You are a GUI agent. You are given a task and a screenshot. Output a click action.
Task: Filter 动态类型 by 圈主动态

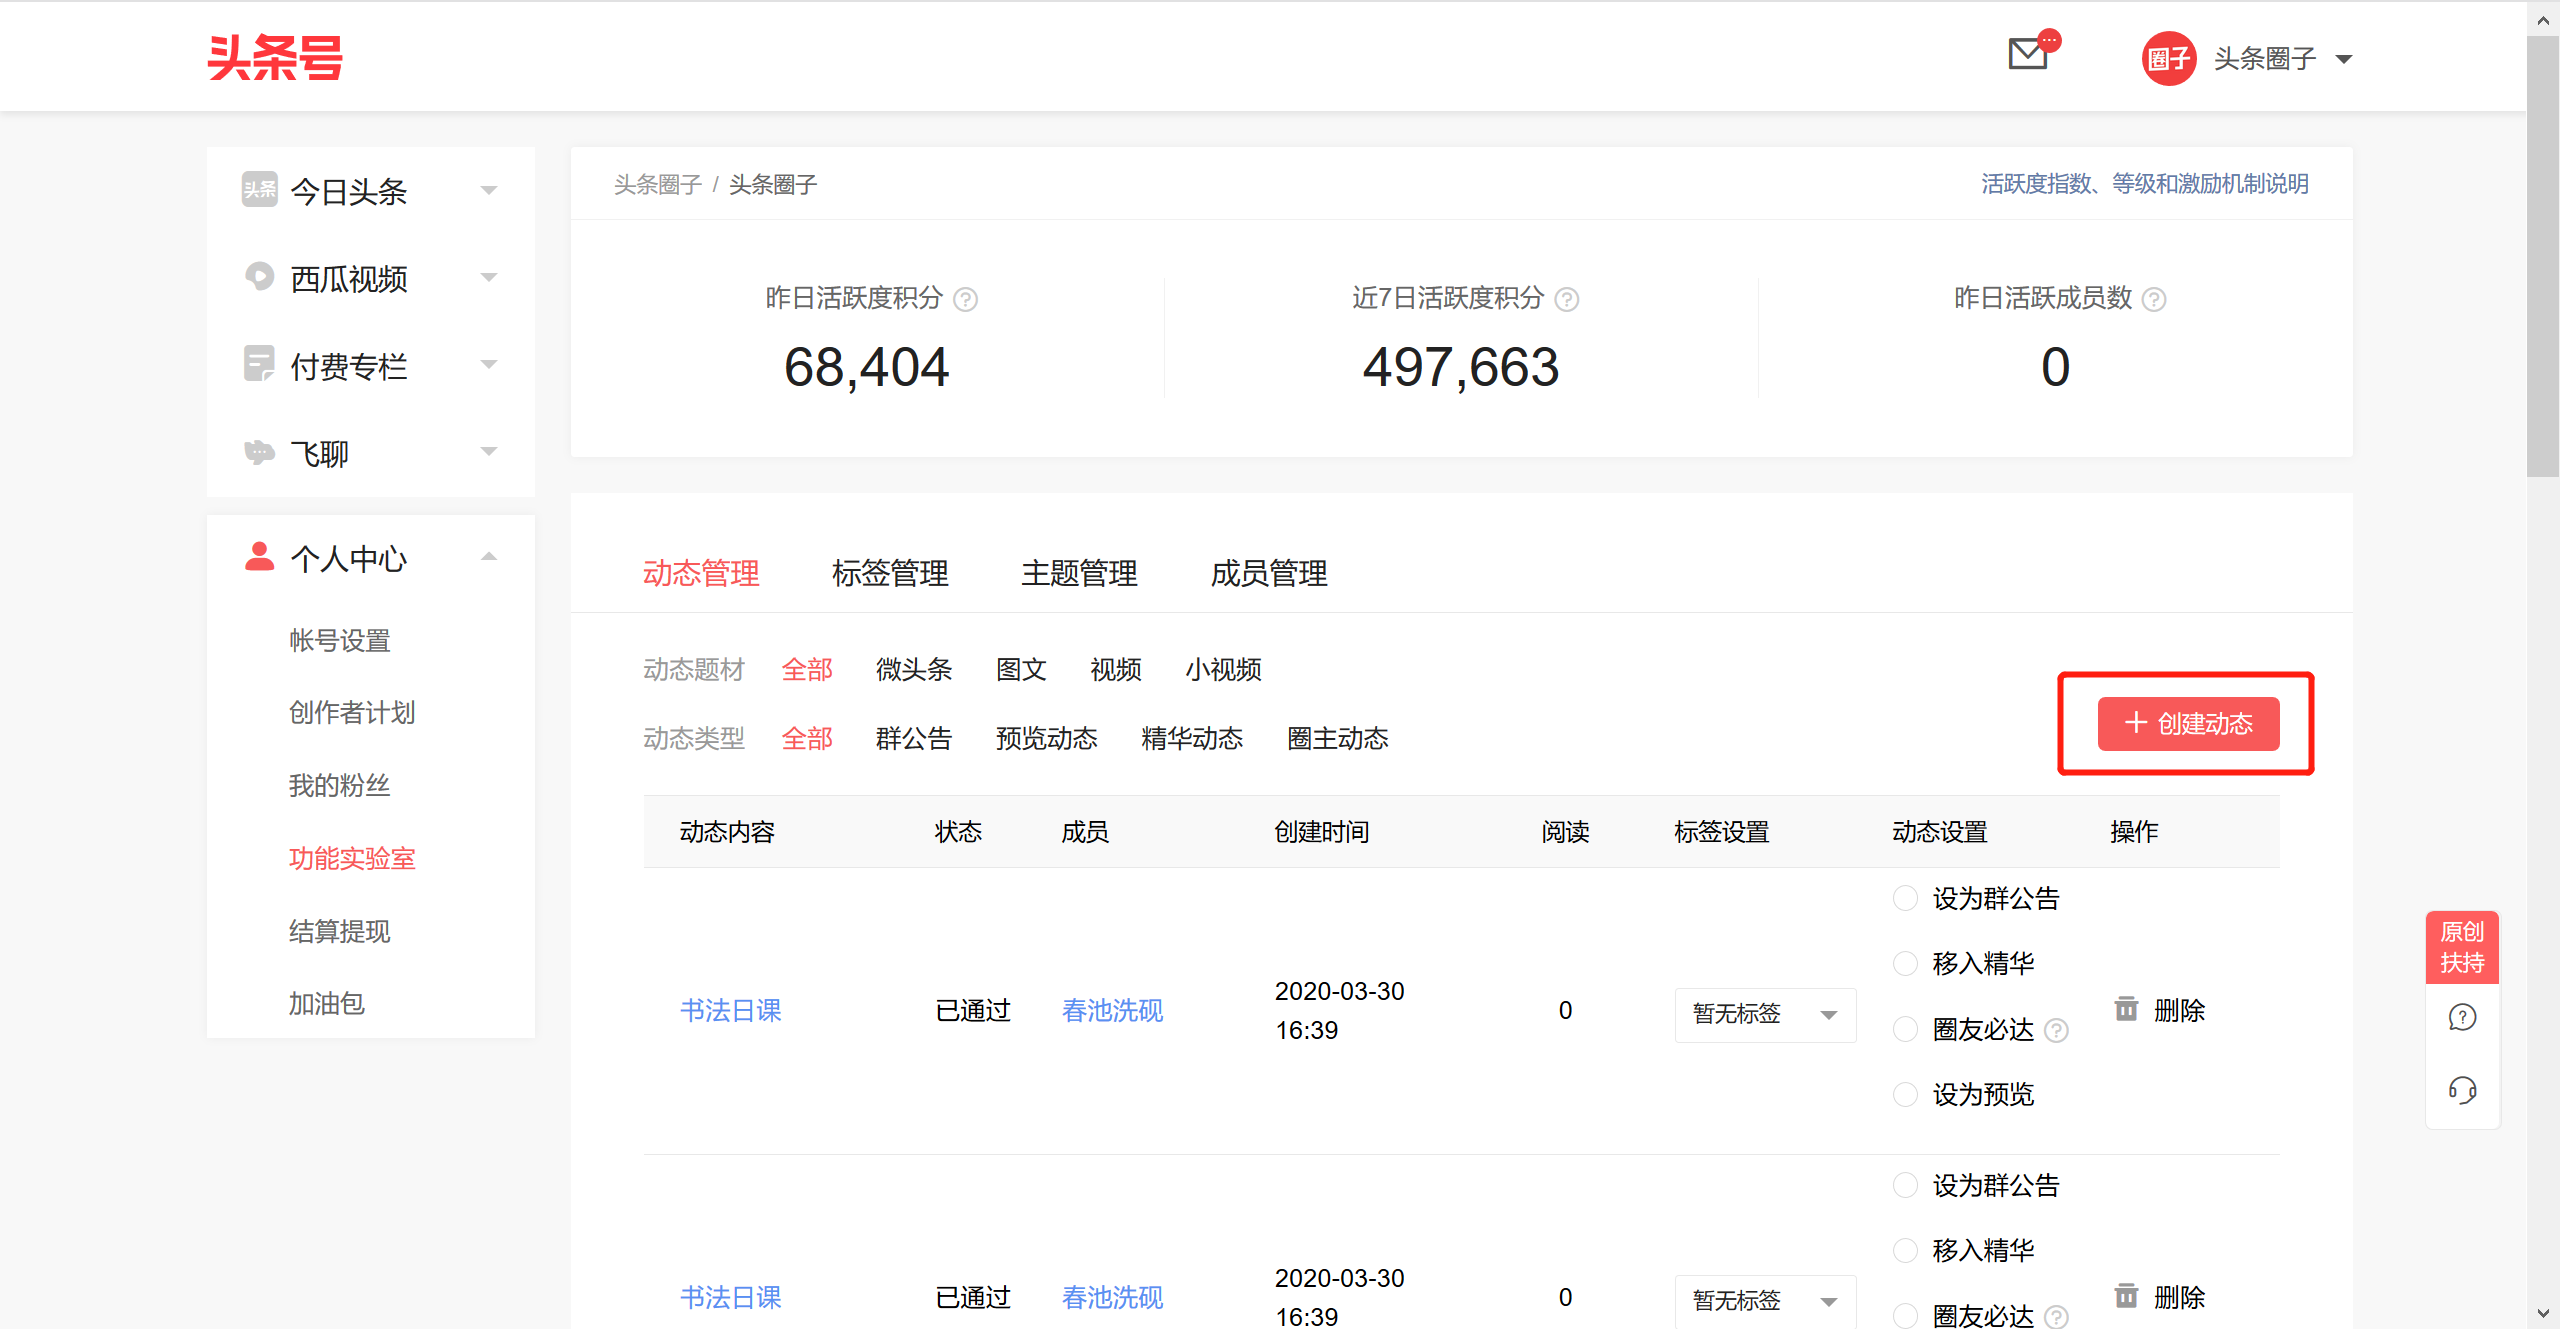pyautogui.click(x=1338, y=738)
